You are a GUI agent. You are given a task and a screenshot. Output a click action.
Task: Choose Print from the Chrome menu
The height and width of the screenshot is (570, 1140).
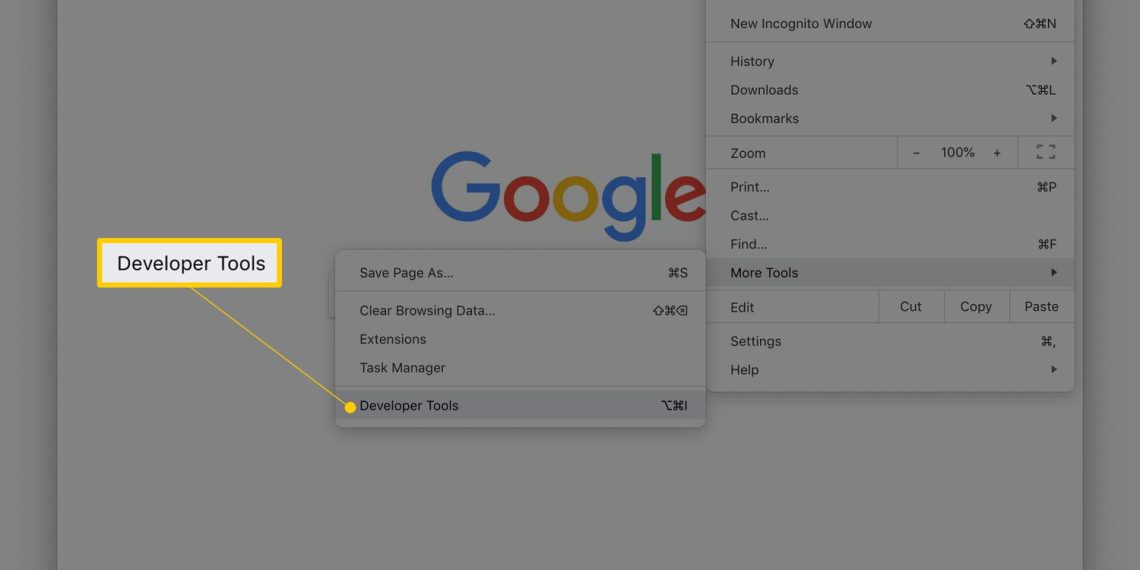pyautogui.click(x=890, y=187)
